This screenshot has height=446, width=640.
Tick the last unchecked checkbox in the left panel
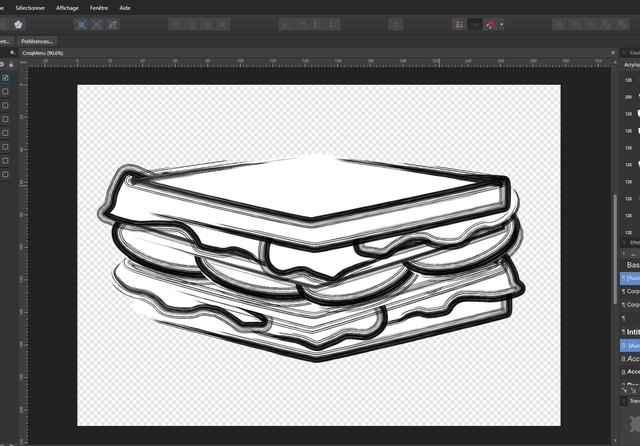click(5, 174)
